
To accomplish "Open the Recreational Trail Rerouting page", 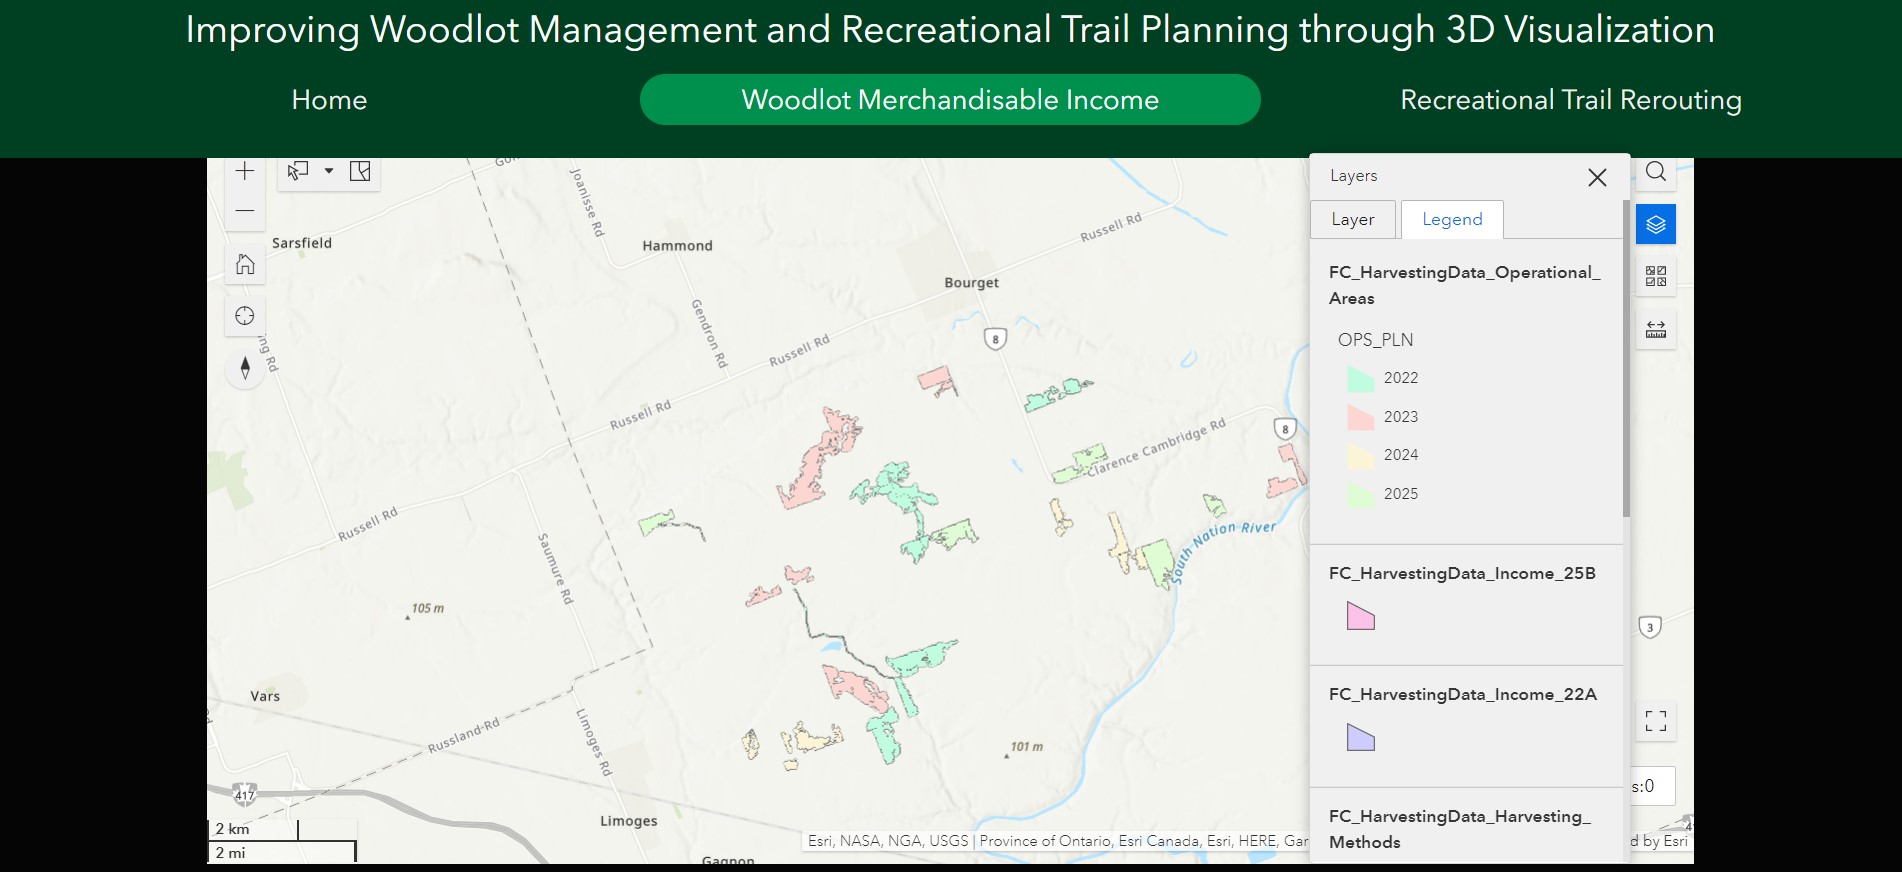I will tap(1570, 100).
